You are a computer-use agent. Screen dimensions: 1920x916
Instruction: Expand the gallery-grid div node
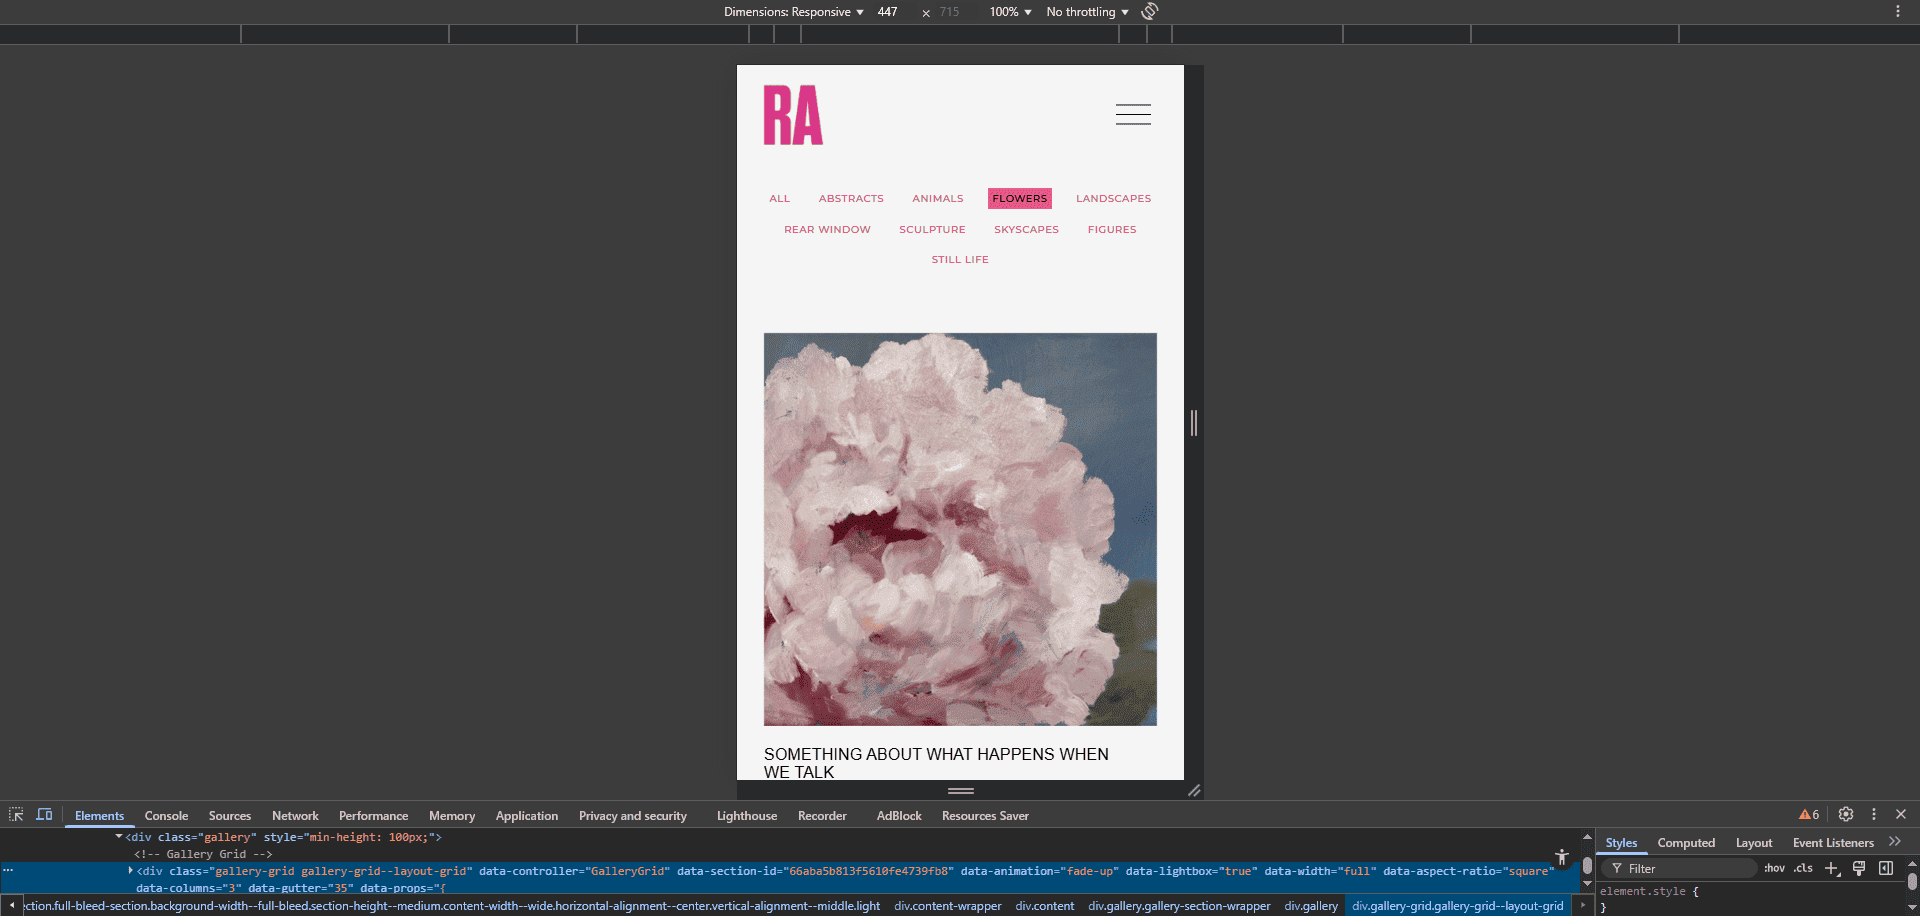(x=131, y=871)
